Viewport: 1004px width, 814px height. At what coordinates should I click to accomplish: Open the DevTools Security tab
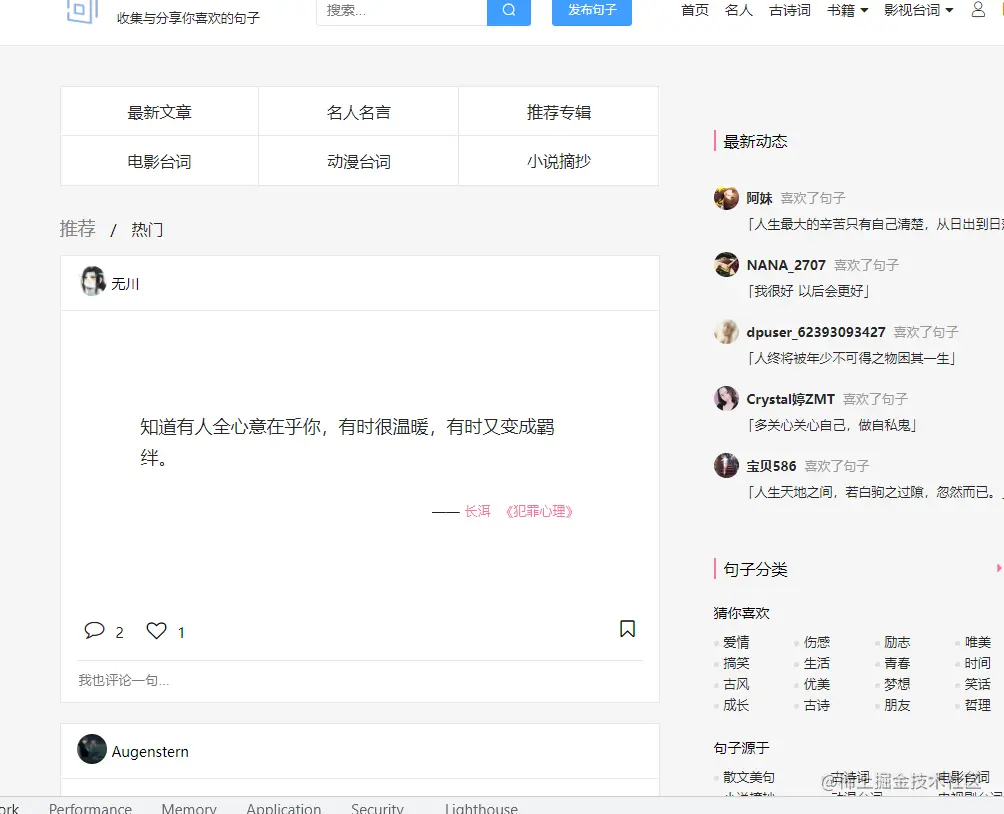pos(377,808)
